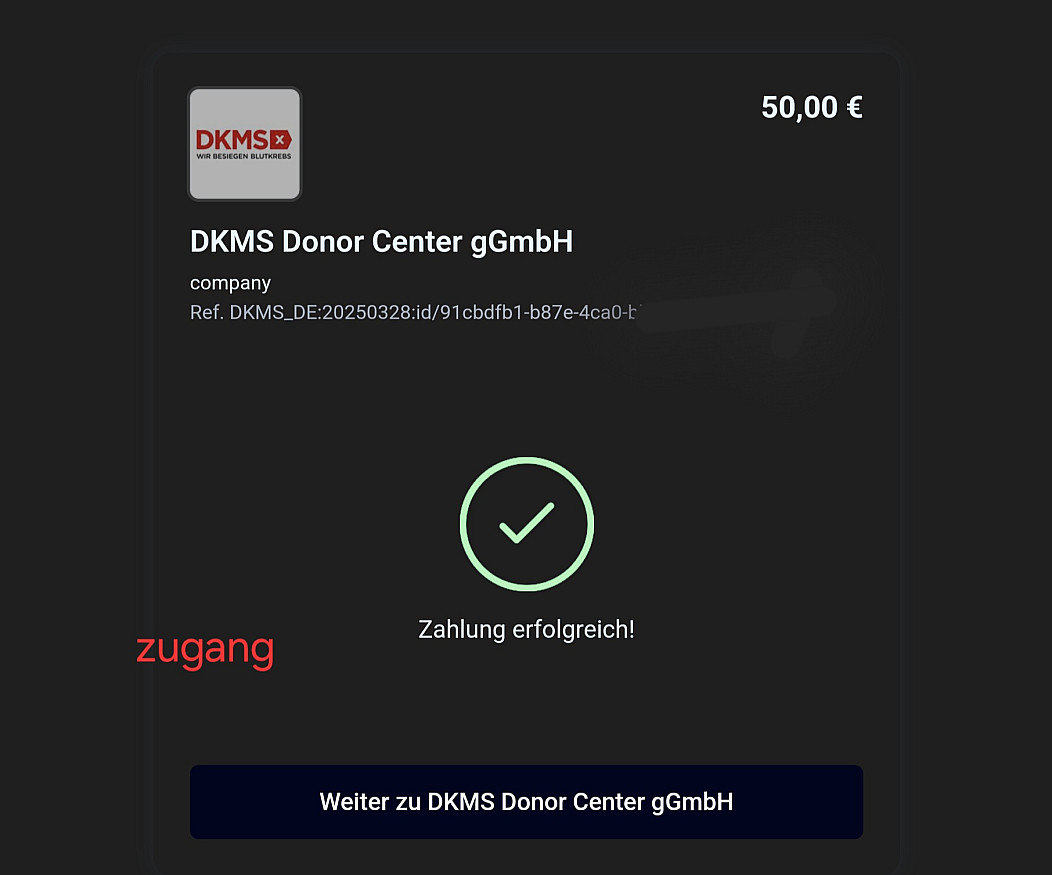Screen dimensions: 1052x875
Task: Click the red X arrow in DKMS logo
Action: coord(280,140)
